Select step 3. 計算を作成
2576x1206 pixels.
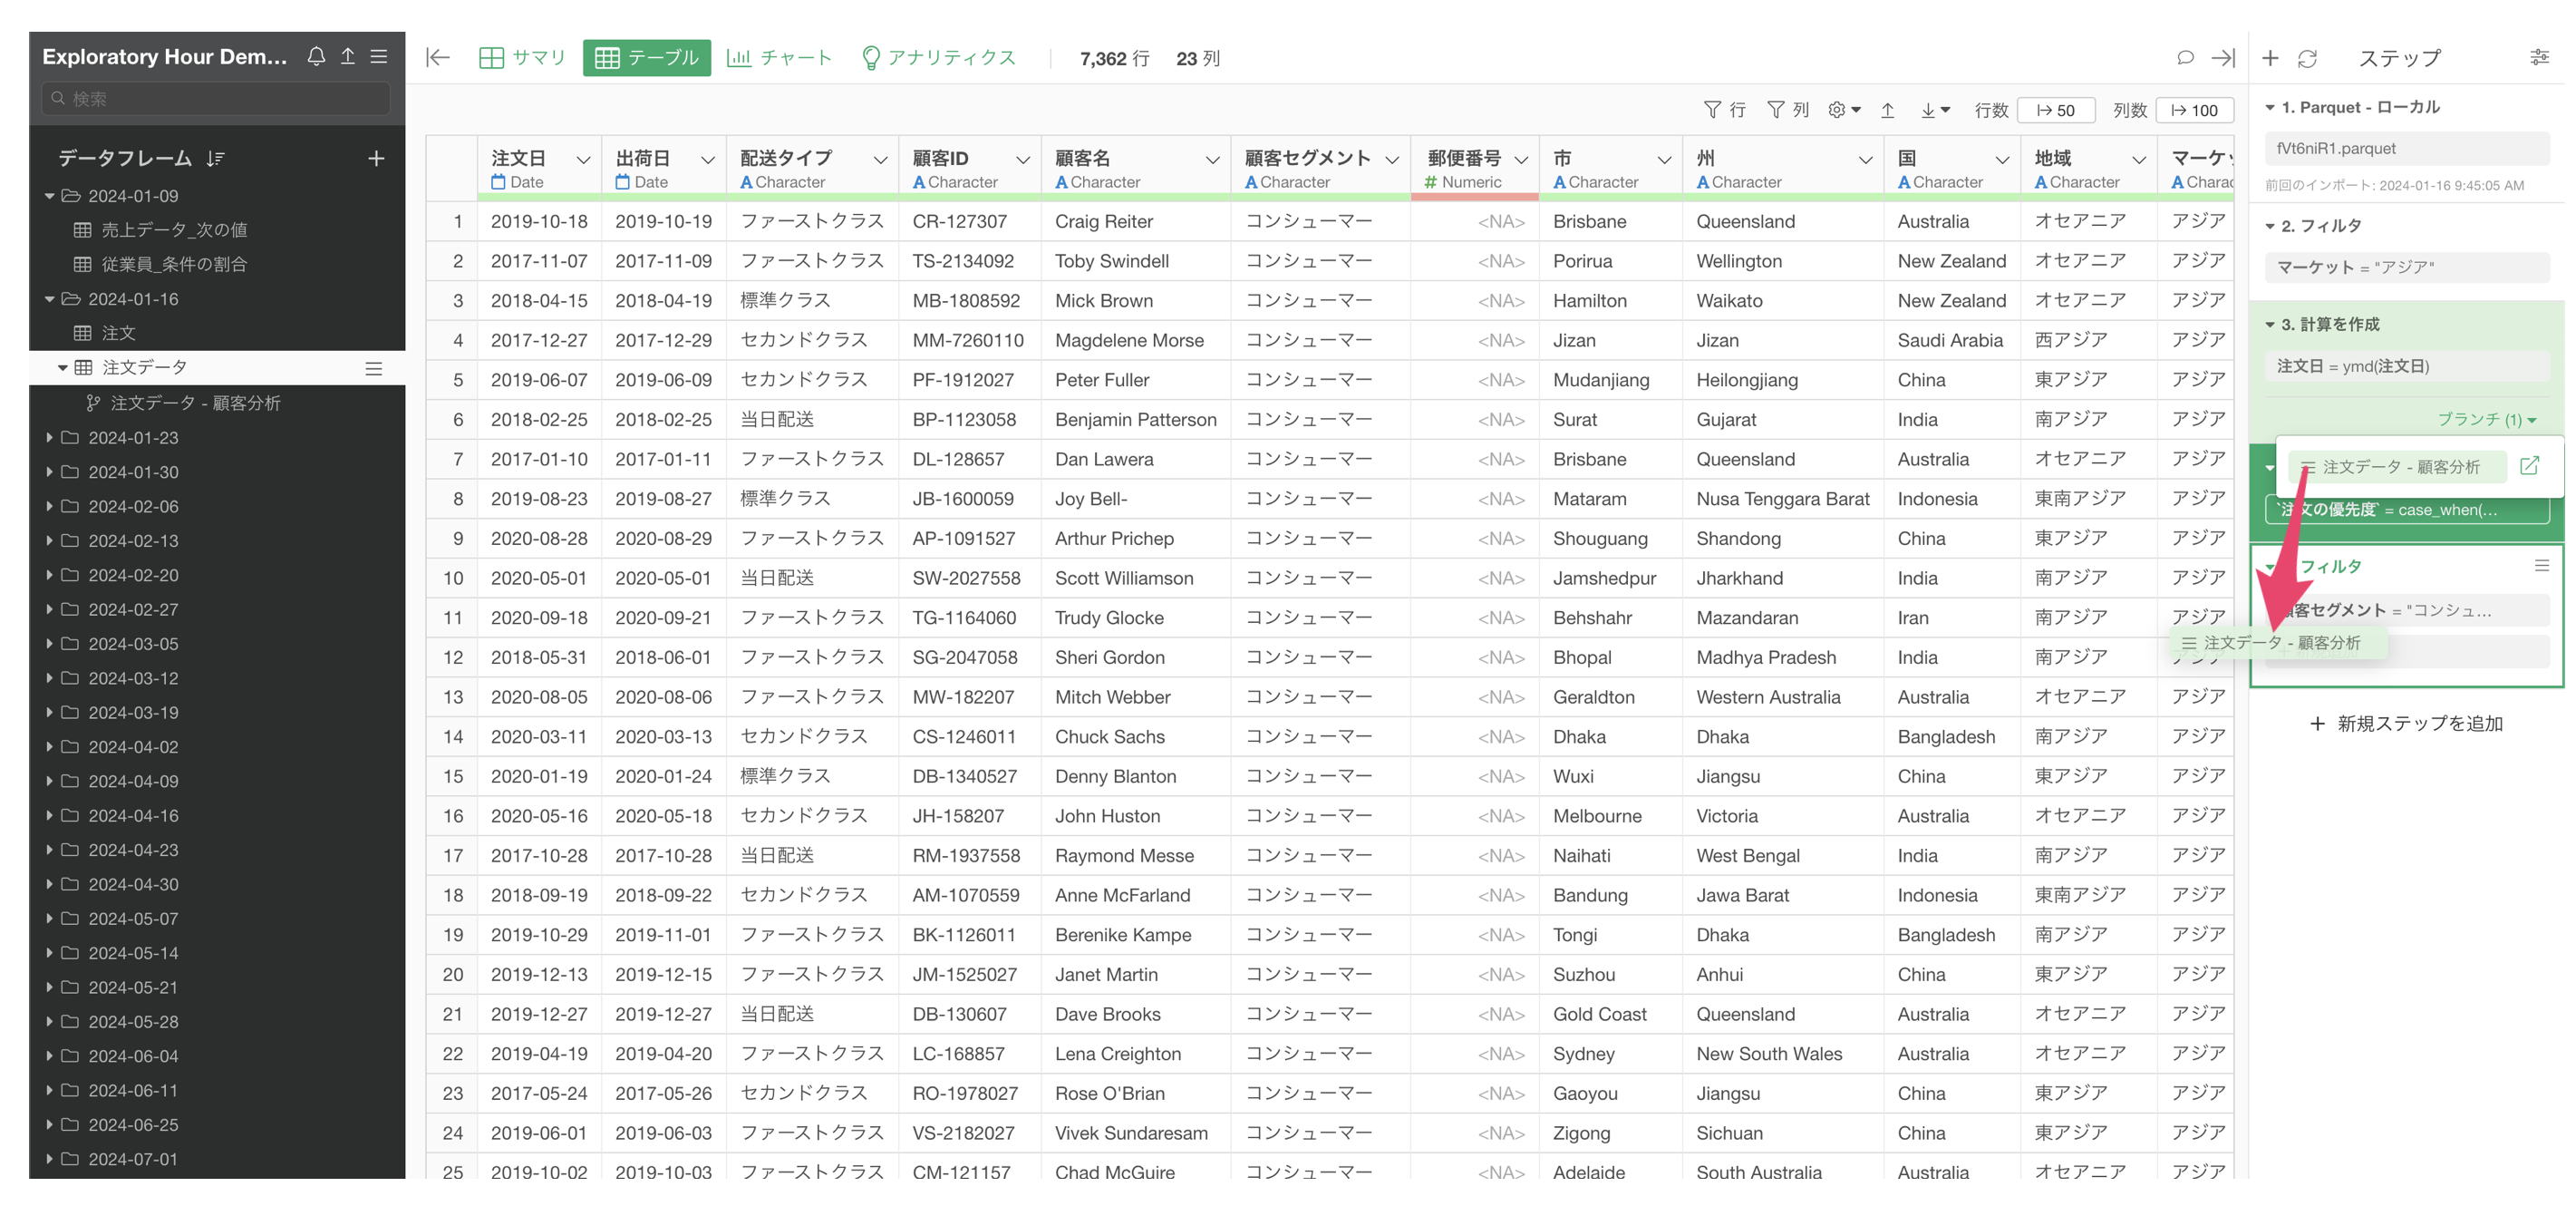coord(2329,324)
